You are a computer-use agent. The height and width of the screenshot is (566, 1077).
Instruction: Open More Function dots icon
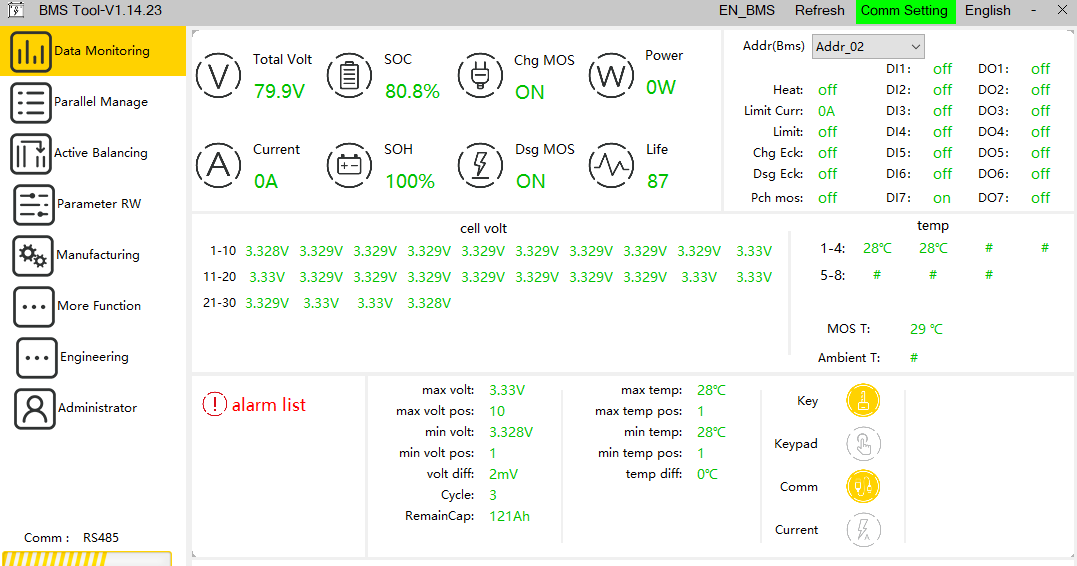point(34,306)
